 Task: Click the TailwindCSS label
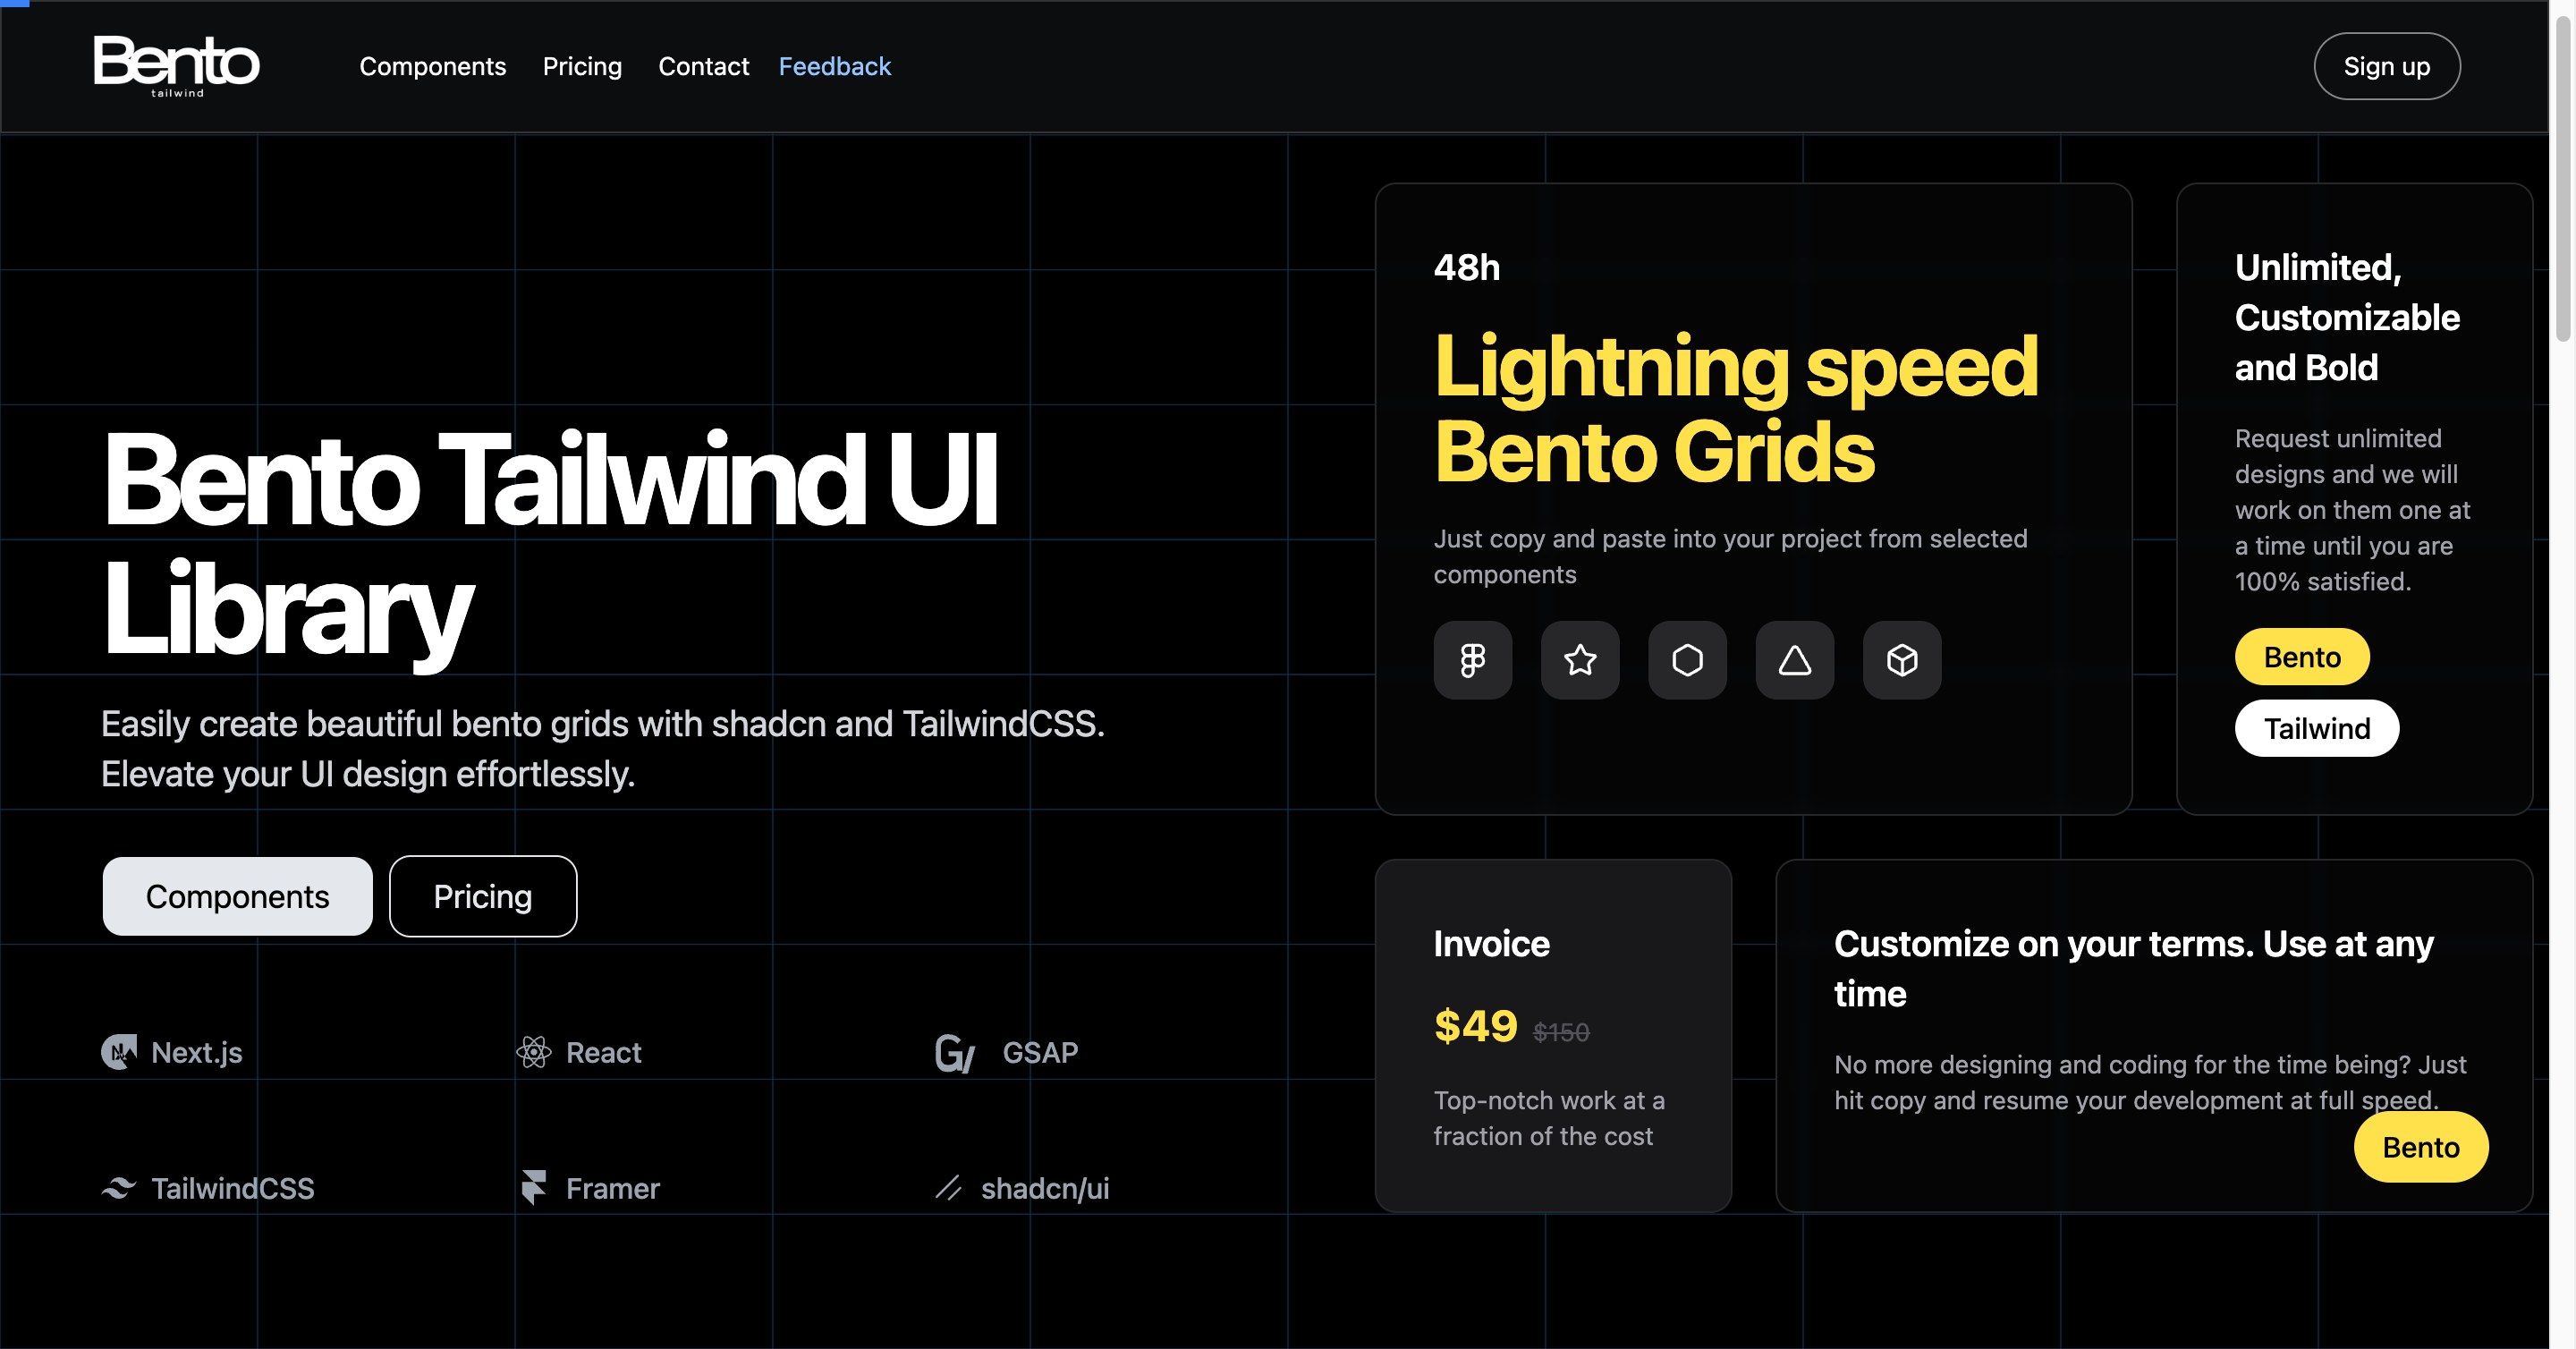[233, 1188]
